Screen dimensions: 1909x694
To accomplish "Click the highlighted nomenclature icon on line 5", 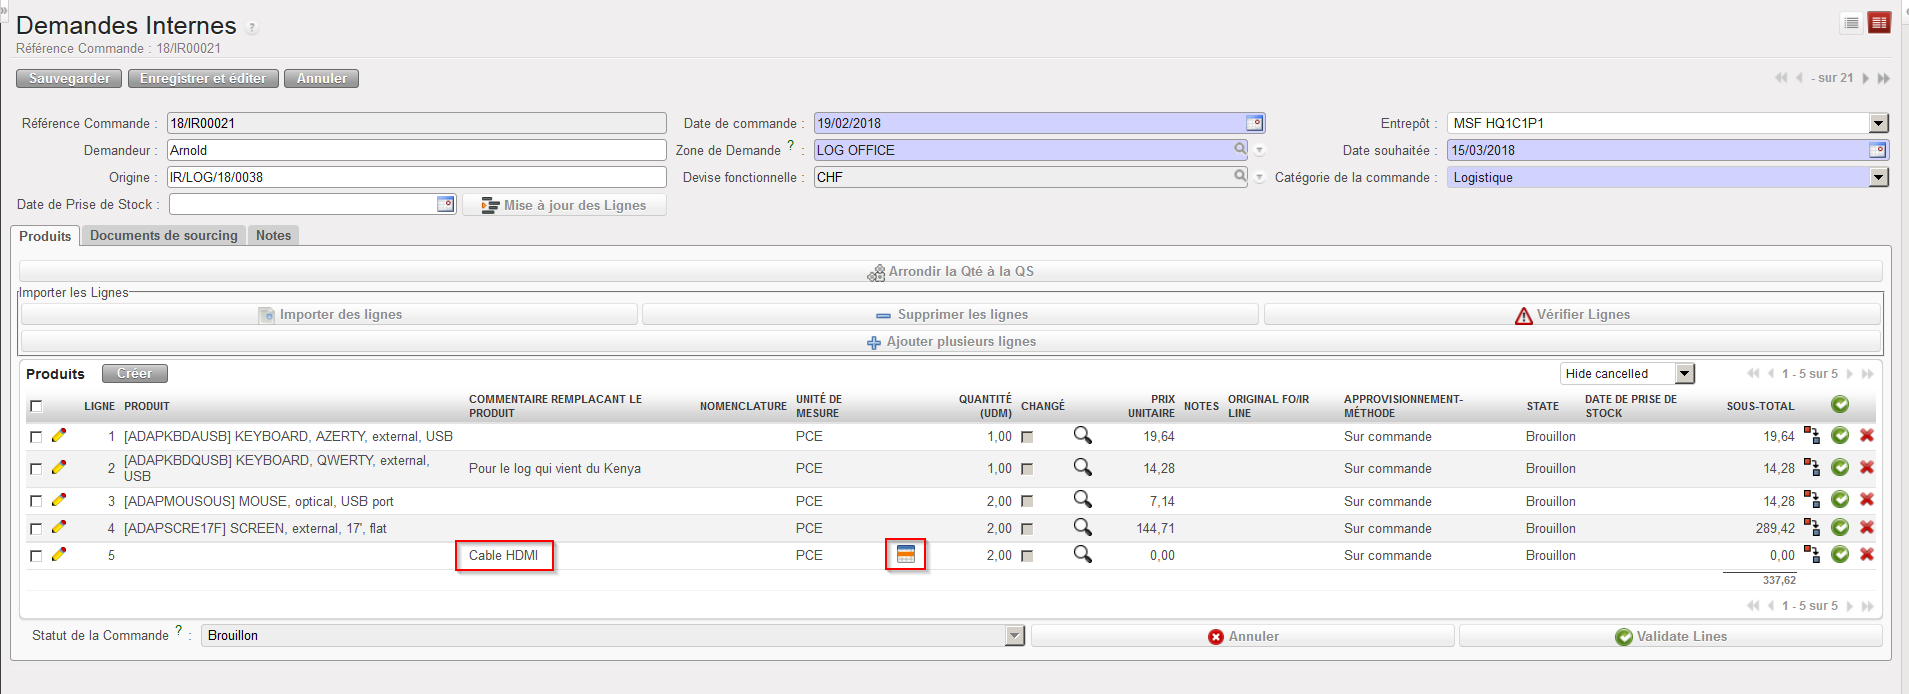I will 905,555.
